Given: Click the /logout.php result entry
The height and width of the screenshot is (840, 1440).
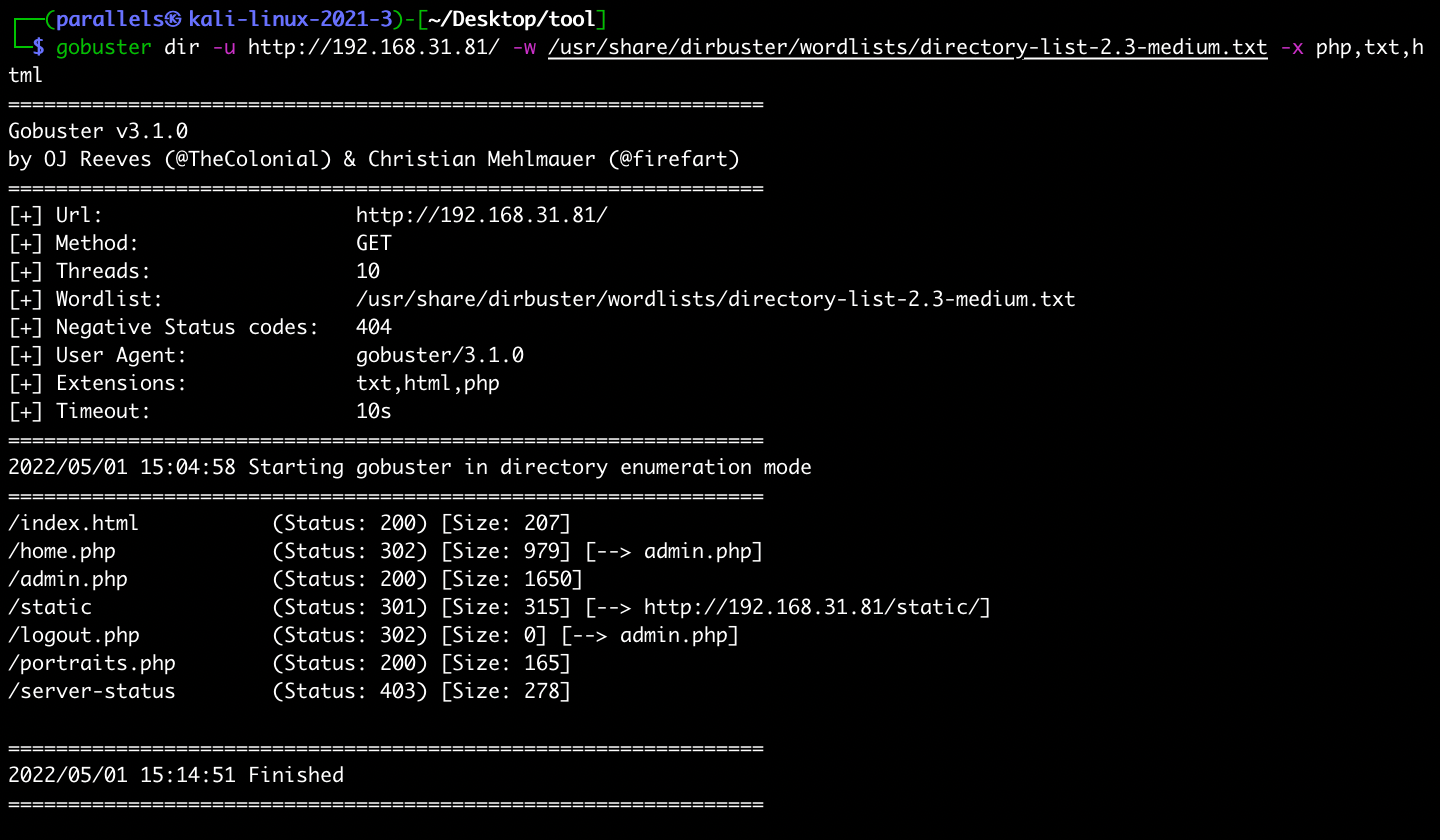Looking at the screenshot, I should (x=73, y=635).
